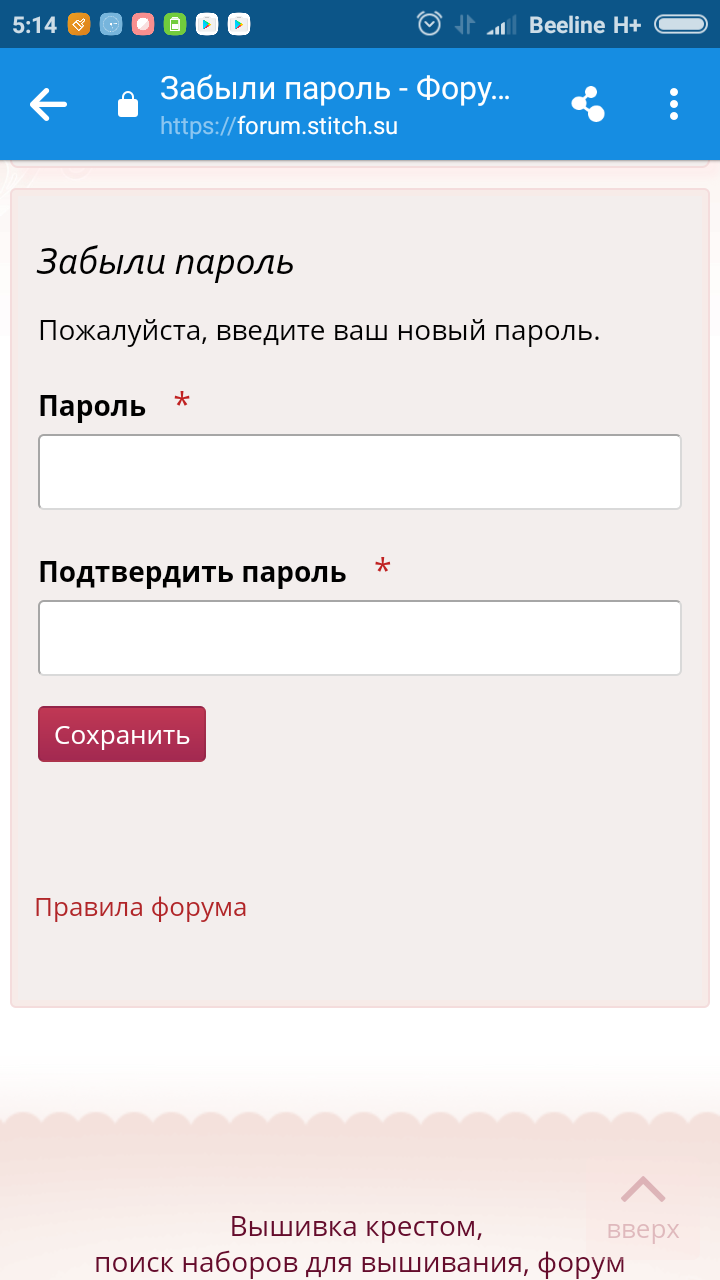Open the Правила форума link
720x1280 pixels.
pyautogui.click(x=141, y=907)
